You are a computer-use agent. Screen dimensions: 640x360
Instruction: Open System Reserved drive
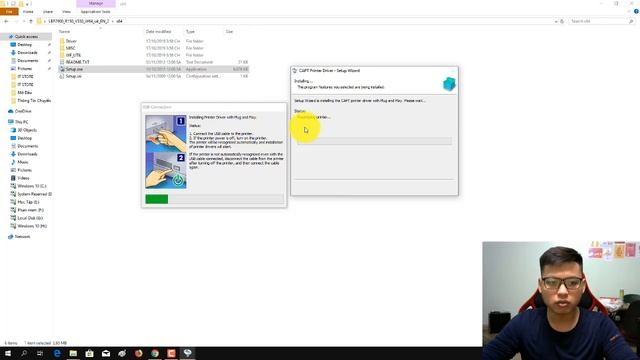click(34, 194)
